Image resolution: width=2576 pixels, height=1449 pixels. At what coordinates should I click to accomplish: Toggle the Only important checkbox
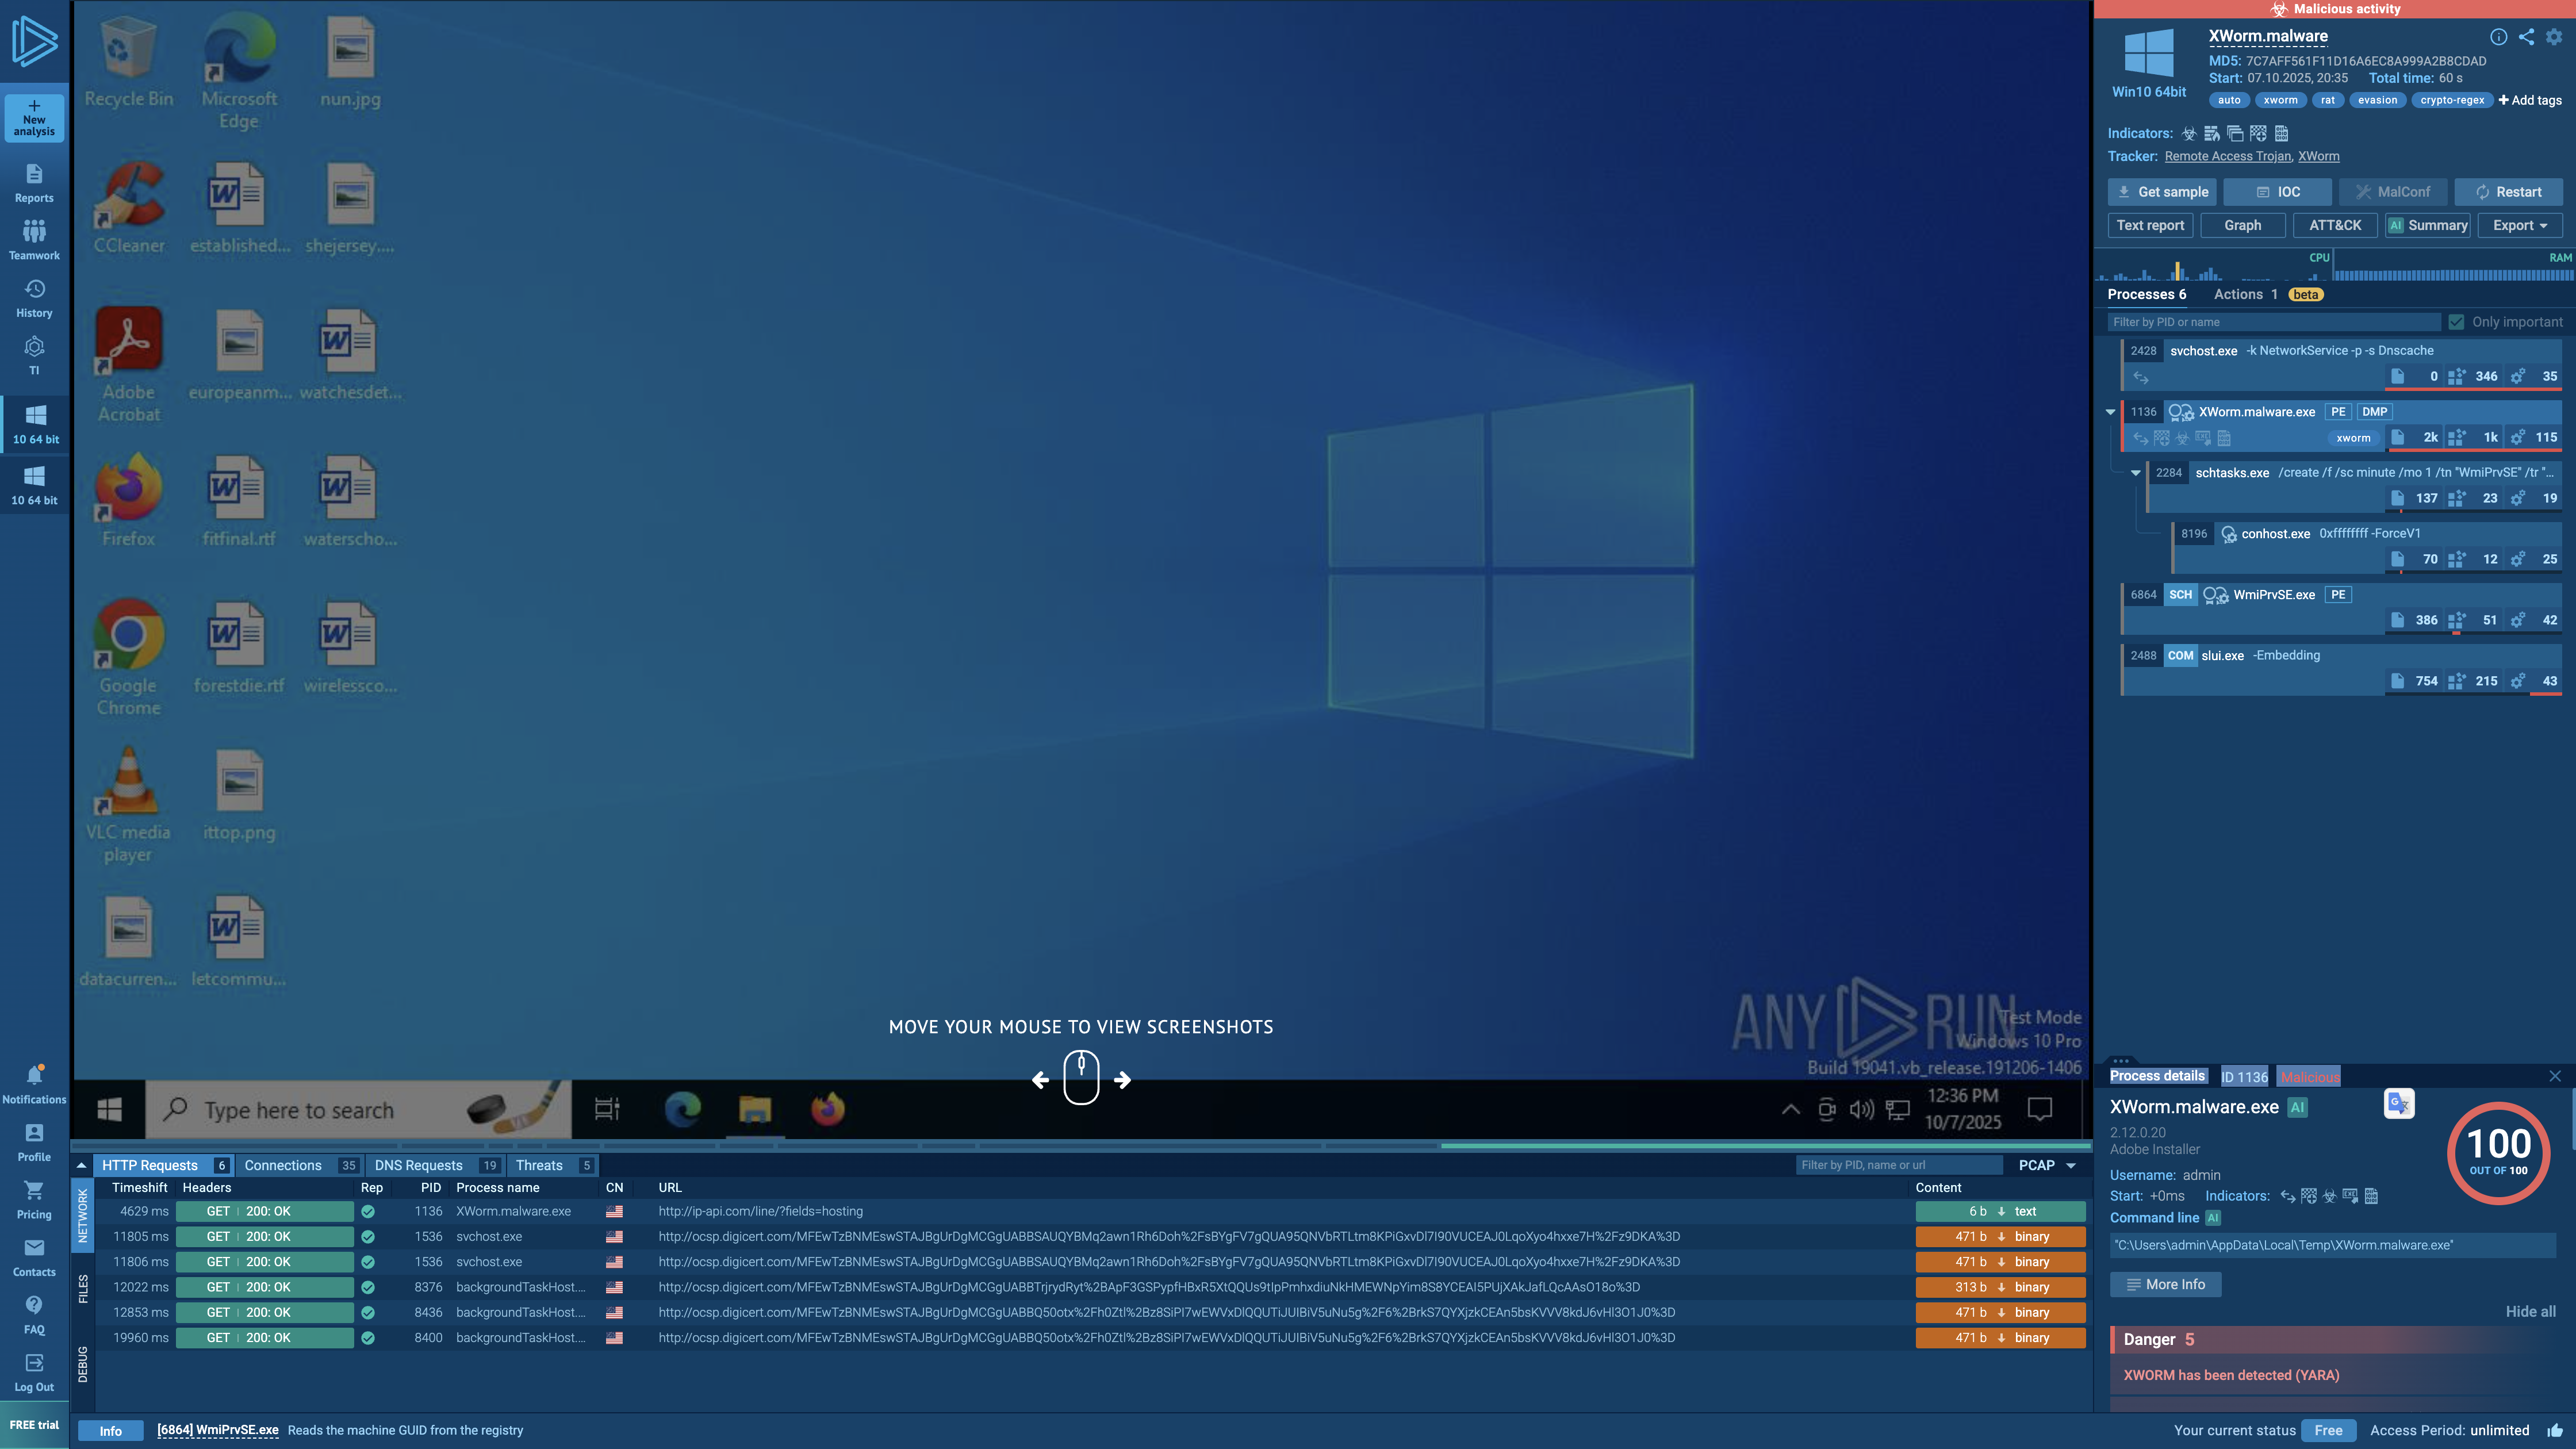tap(2456, 322)
